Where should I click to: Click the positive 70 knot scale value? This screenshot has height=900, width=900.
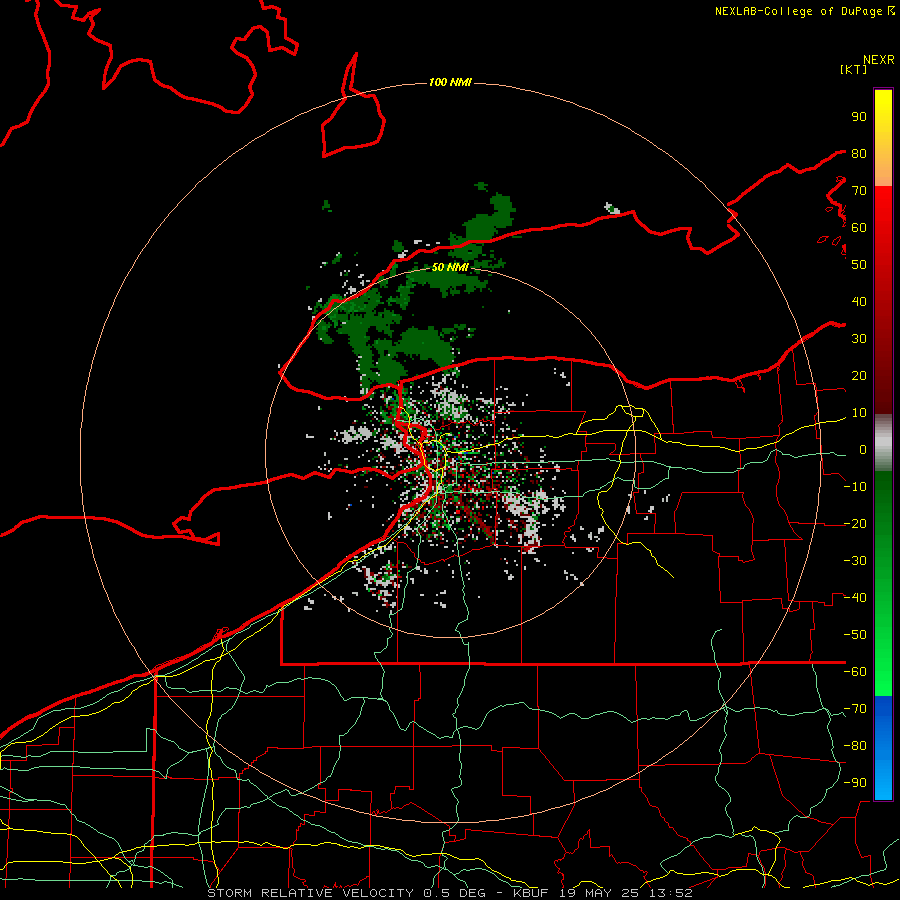pyautogui.click(x=859, y=191)
